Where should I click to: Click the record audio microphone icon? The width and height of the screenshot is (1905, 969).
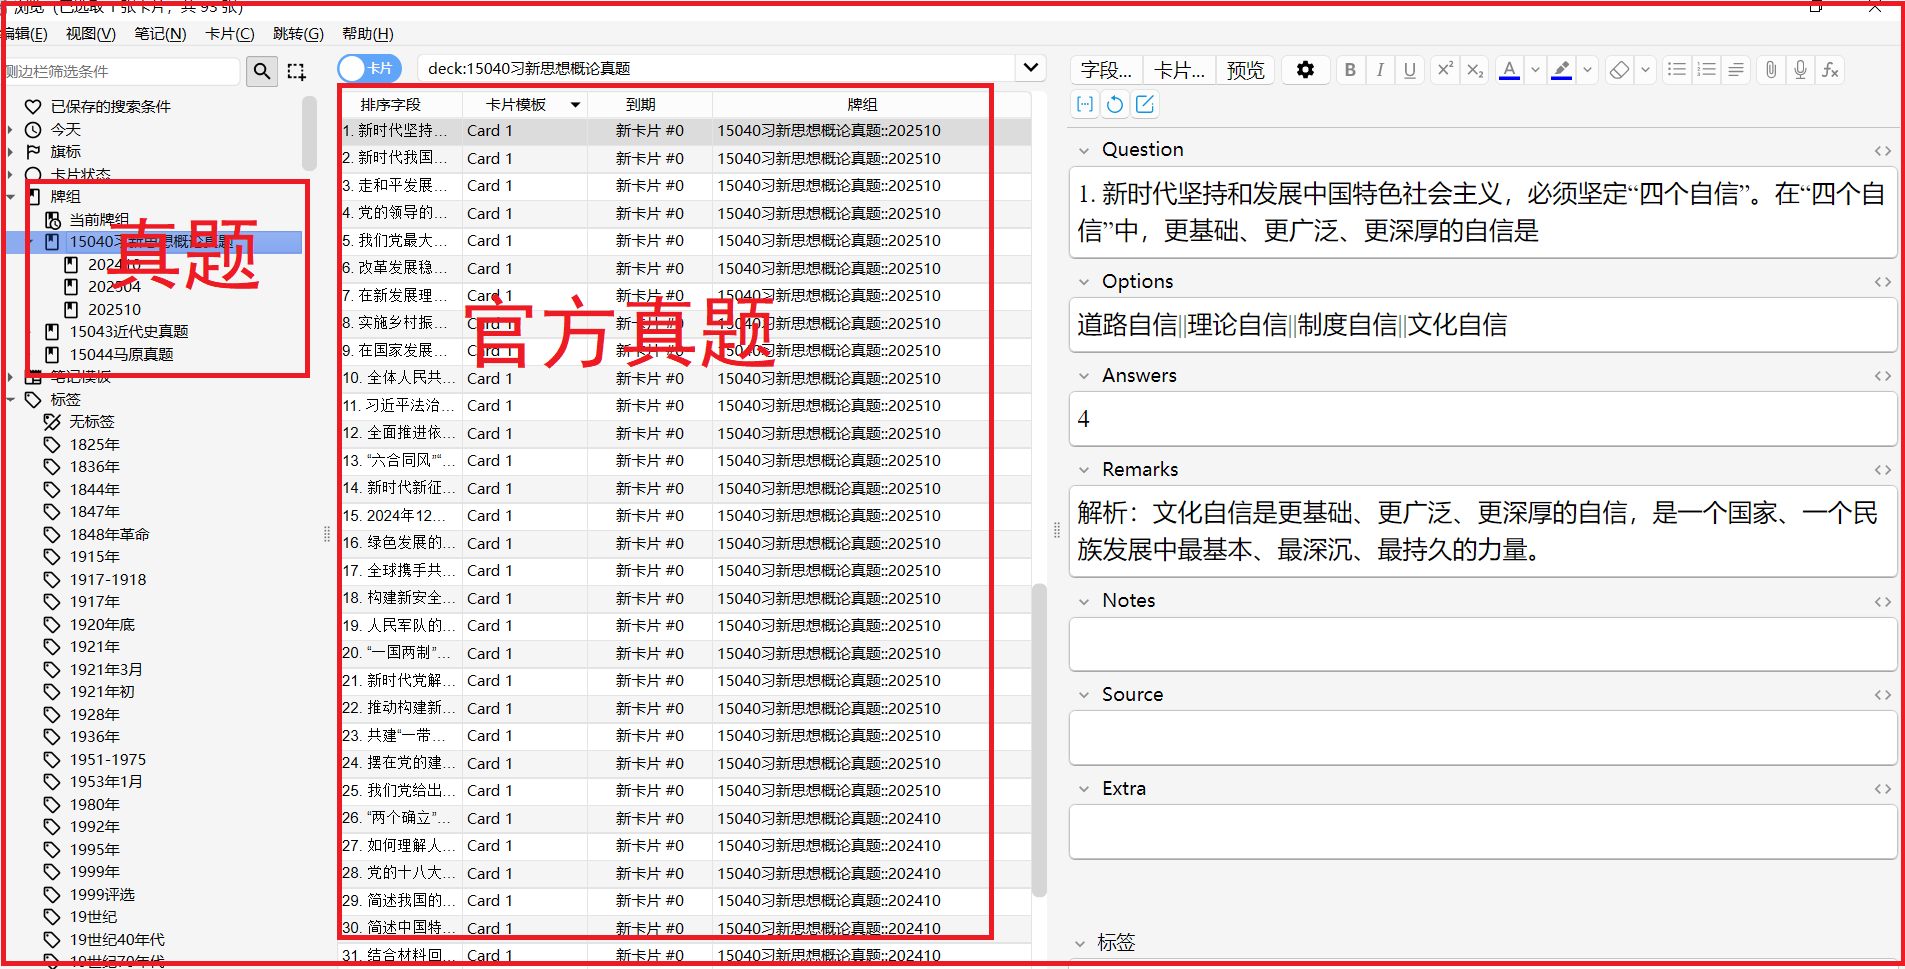pos(1800,70)
